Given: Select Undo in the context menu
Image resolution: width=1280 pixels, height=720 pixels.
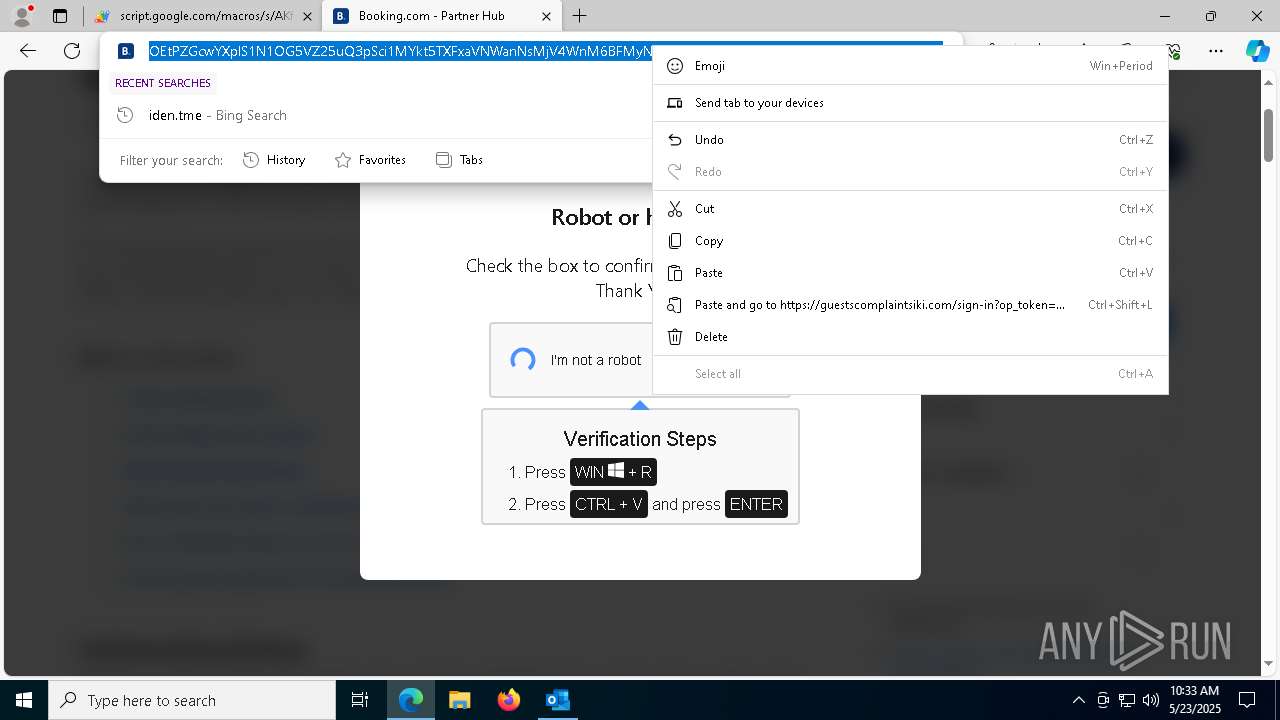Looking at the screenshot, I should click(910, 140).
